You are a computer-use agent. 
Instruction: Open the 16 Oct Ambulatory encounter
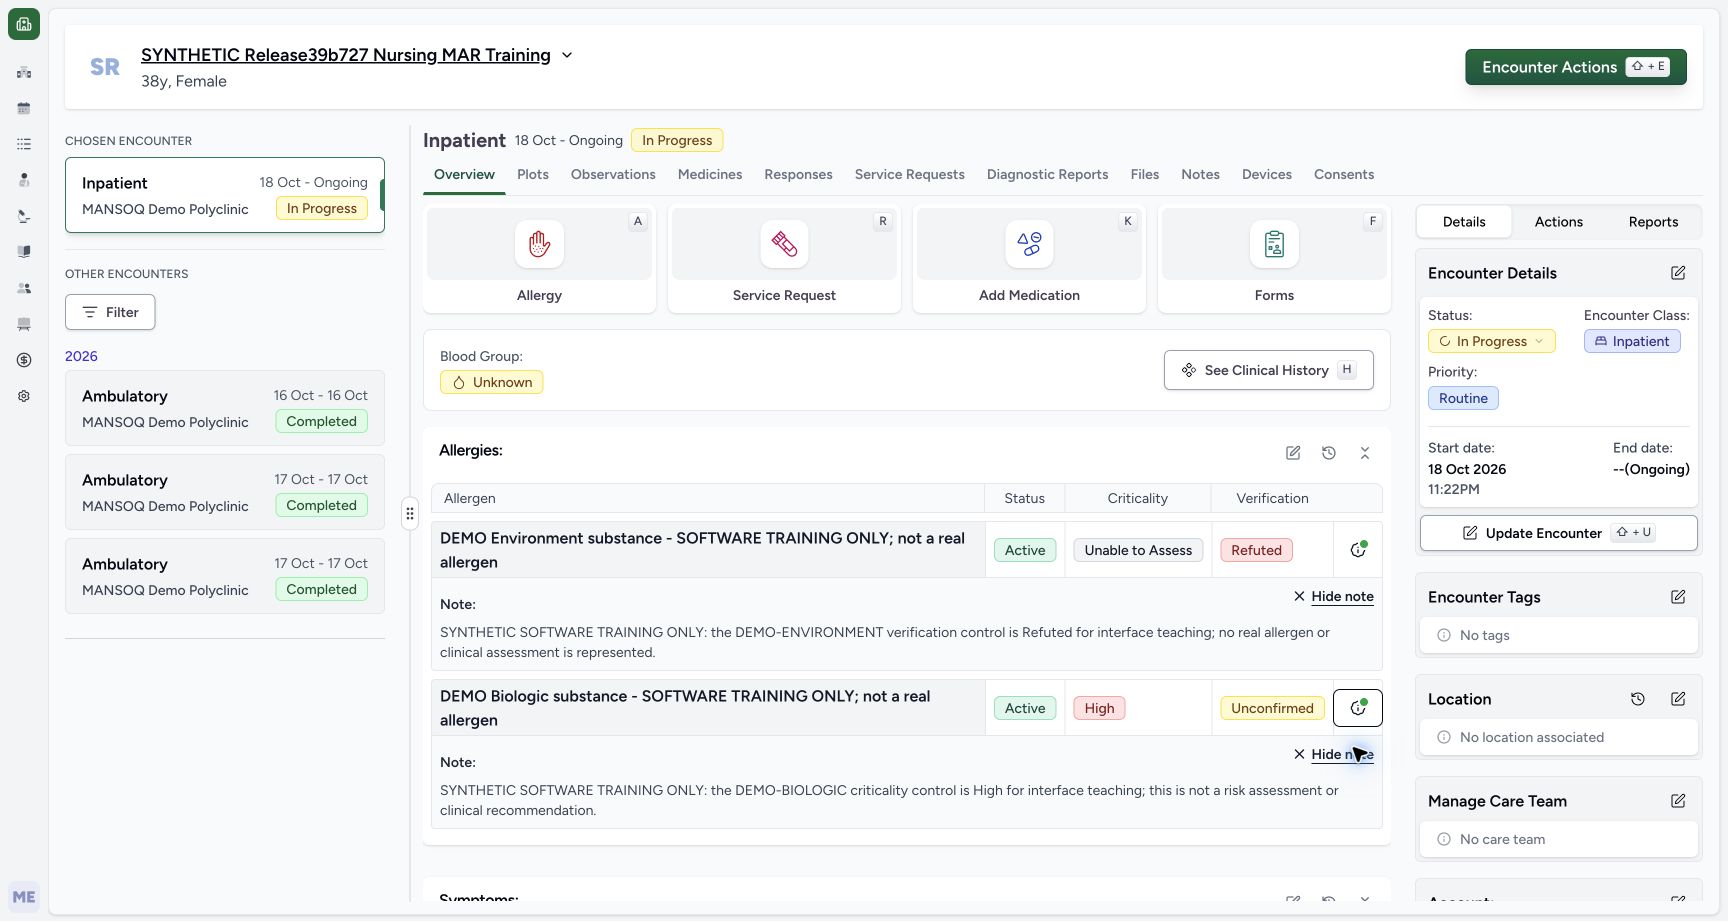(225, 408)
